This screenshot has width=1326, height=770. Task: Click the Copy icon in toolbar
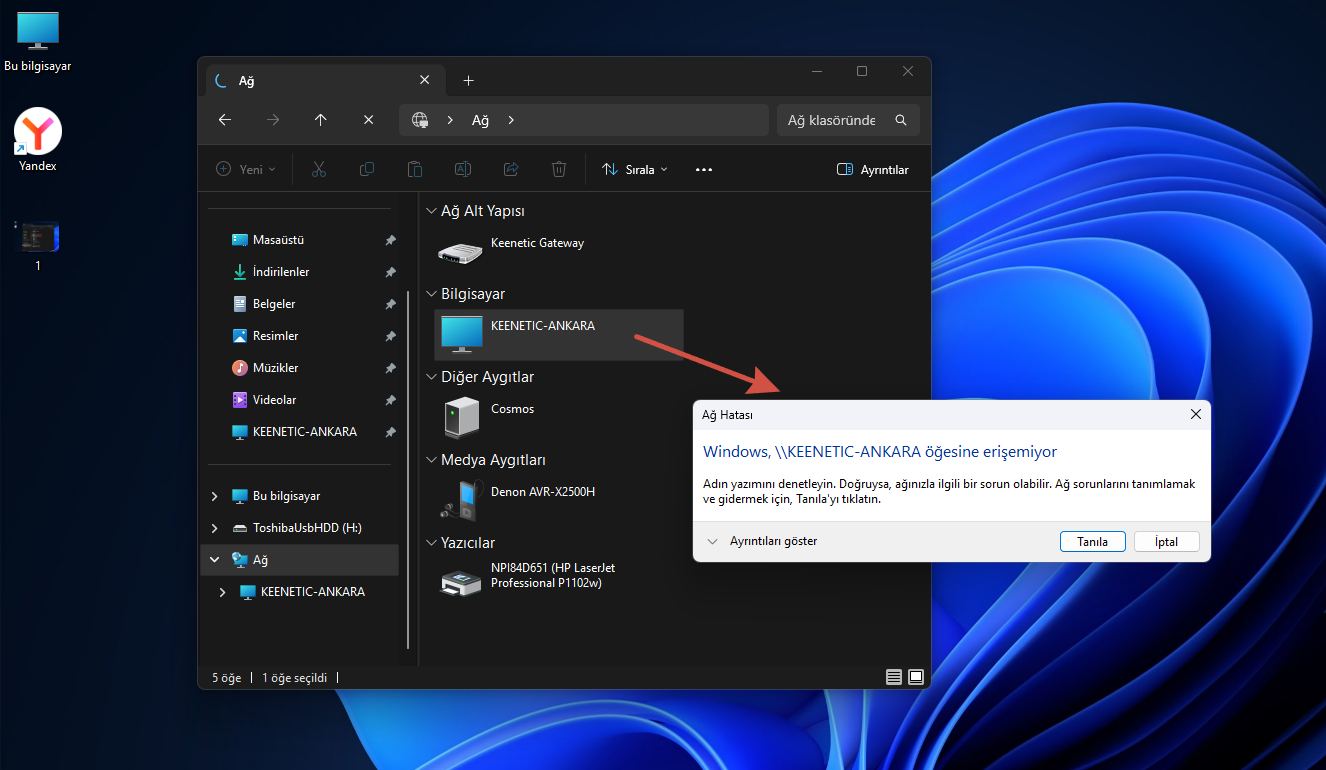[367, 170]
